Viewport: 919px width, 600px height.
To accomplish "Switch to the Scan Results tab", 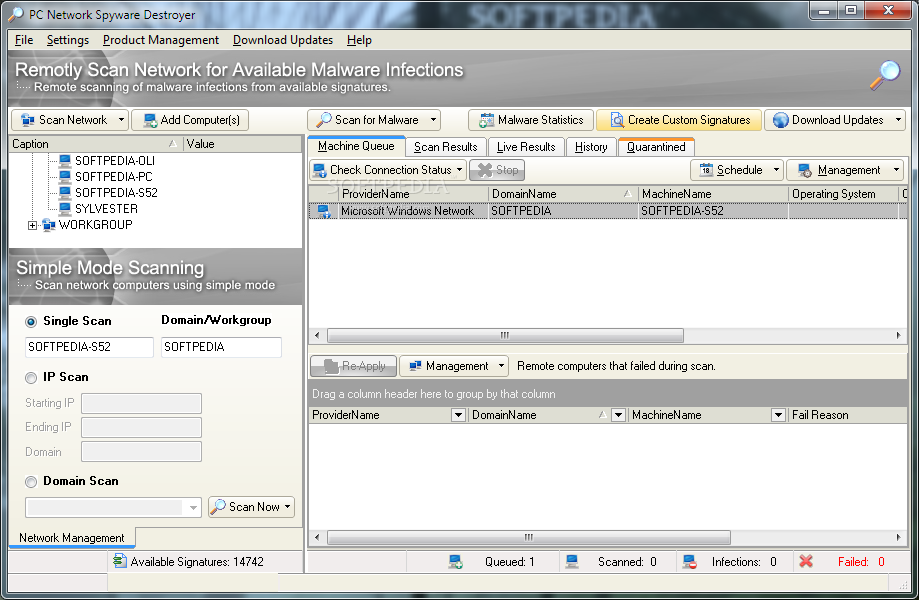I will coord(445,147).
